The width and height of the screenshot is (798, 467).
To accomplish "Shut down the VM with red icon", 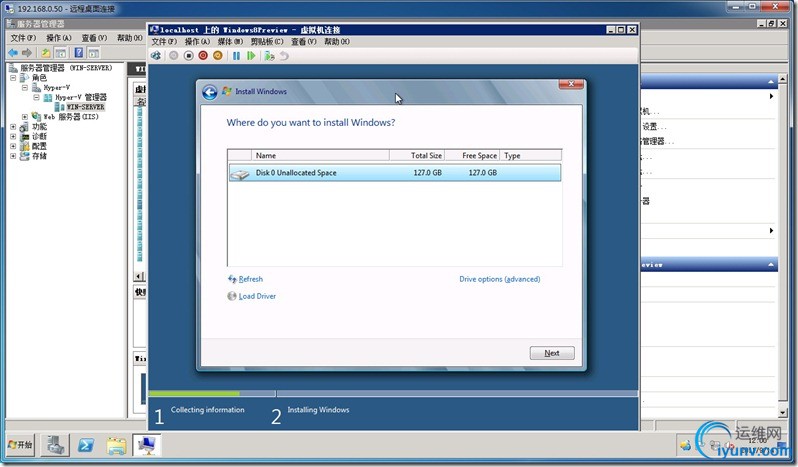I will point(203,55).
